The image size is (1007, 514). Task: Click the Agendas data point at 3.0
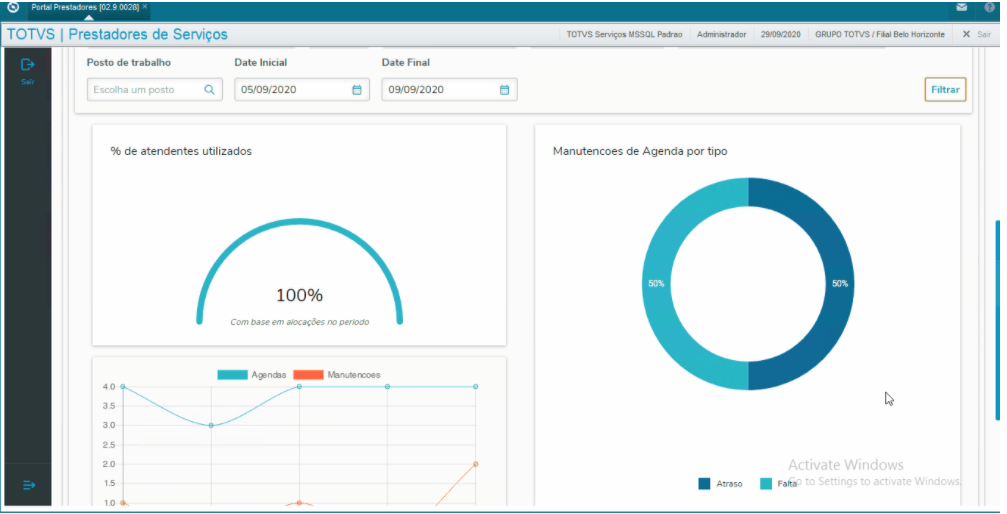click(x=211, y=425)
